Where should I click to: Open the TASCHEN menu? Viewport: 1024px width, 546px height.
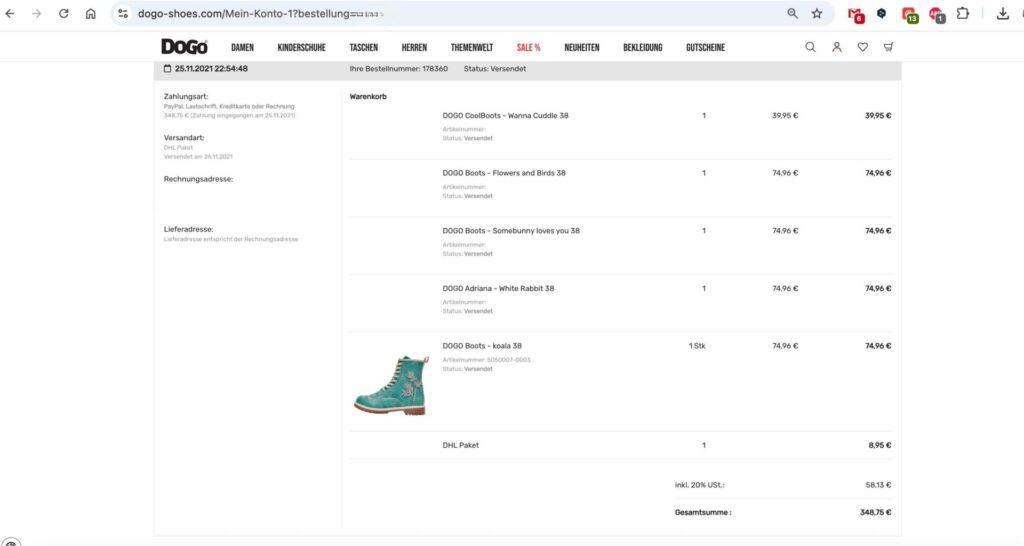[x=364, y=48]
